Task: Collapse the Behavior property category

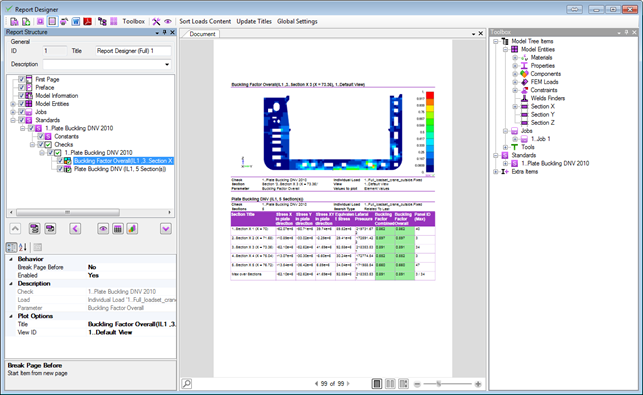Action: pos(11,259)
